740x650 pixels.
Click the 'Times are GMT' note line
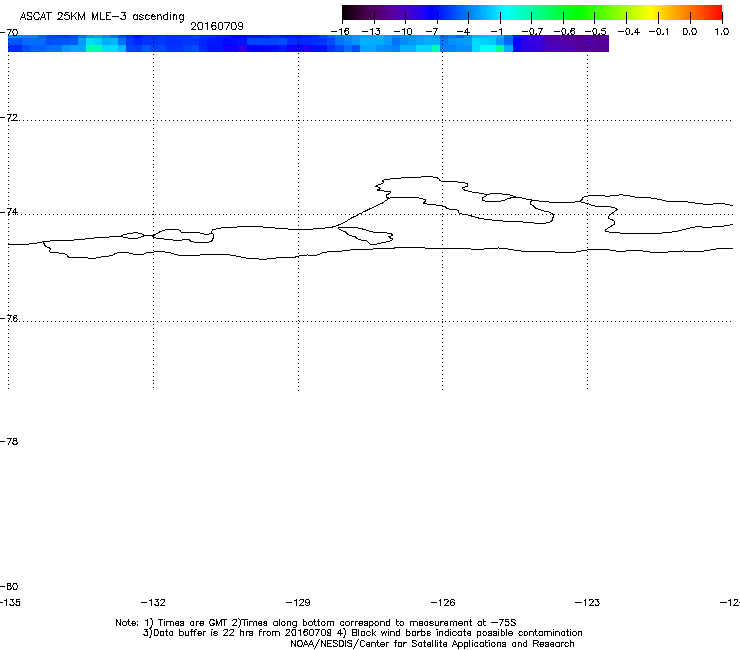coord(316,623)
